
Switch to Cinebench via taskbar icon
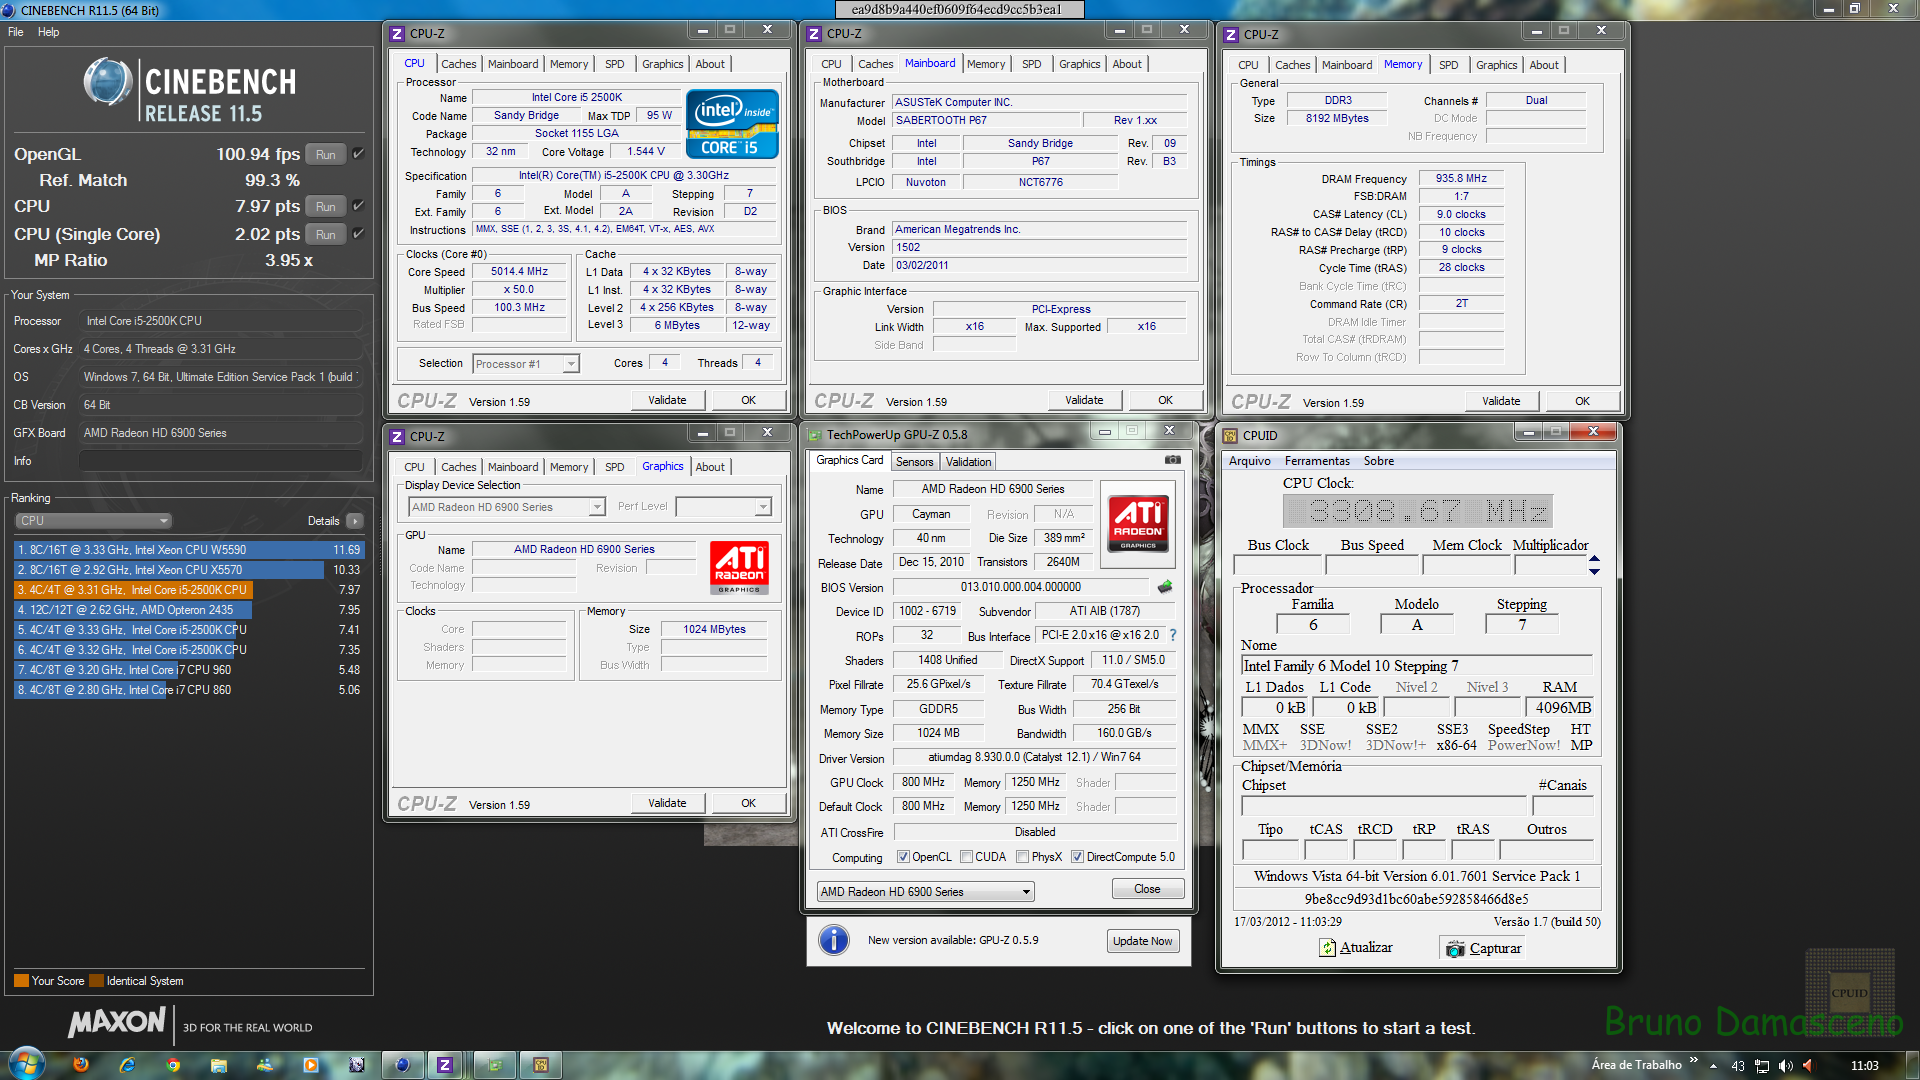402,1065
